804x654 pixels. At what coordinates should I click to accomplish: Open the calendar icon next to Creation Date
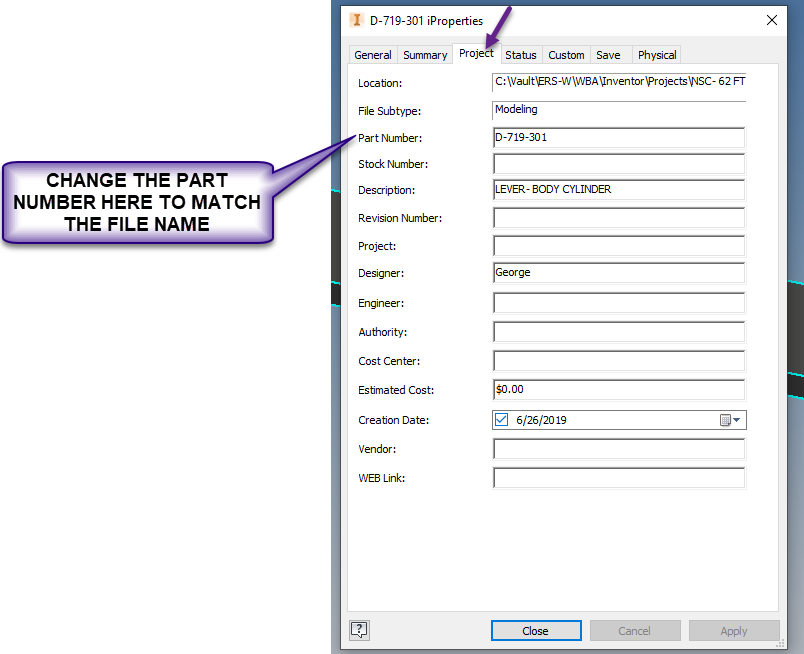click(726, 420)
